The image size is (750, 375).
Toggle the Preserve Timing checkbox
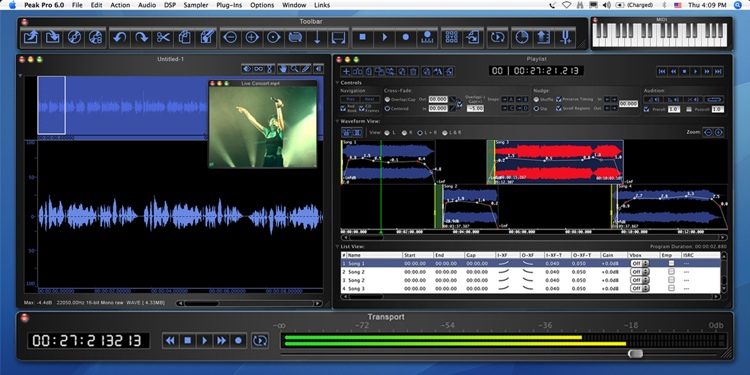point(559,99)
